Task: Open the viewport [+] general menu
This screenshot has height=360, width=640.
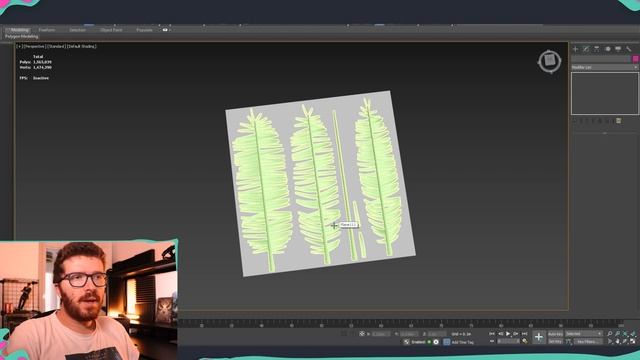Action: pyautogui.click(x=19, y=47)
